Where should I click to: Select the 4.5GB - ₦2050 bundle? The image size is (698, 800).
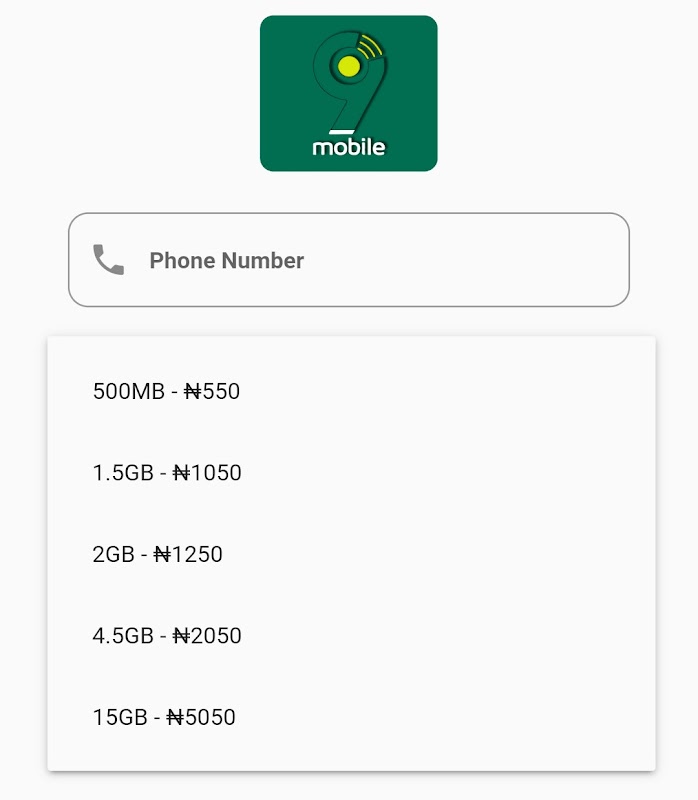click(351, 636)
